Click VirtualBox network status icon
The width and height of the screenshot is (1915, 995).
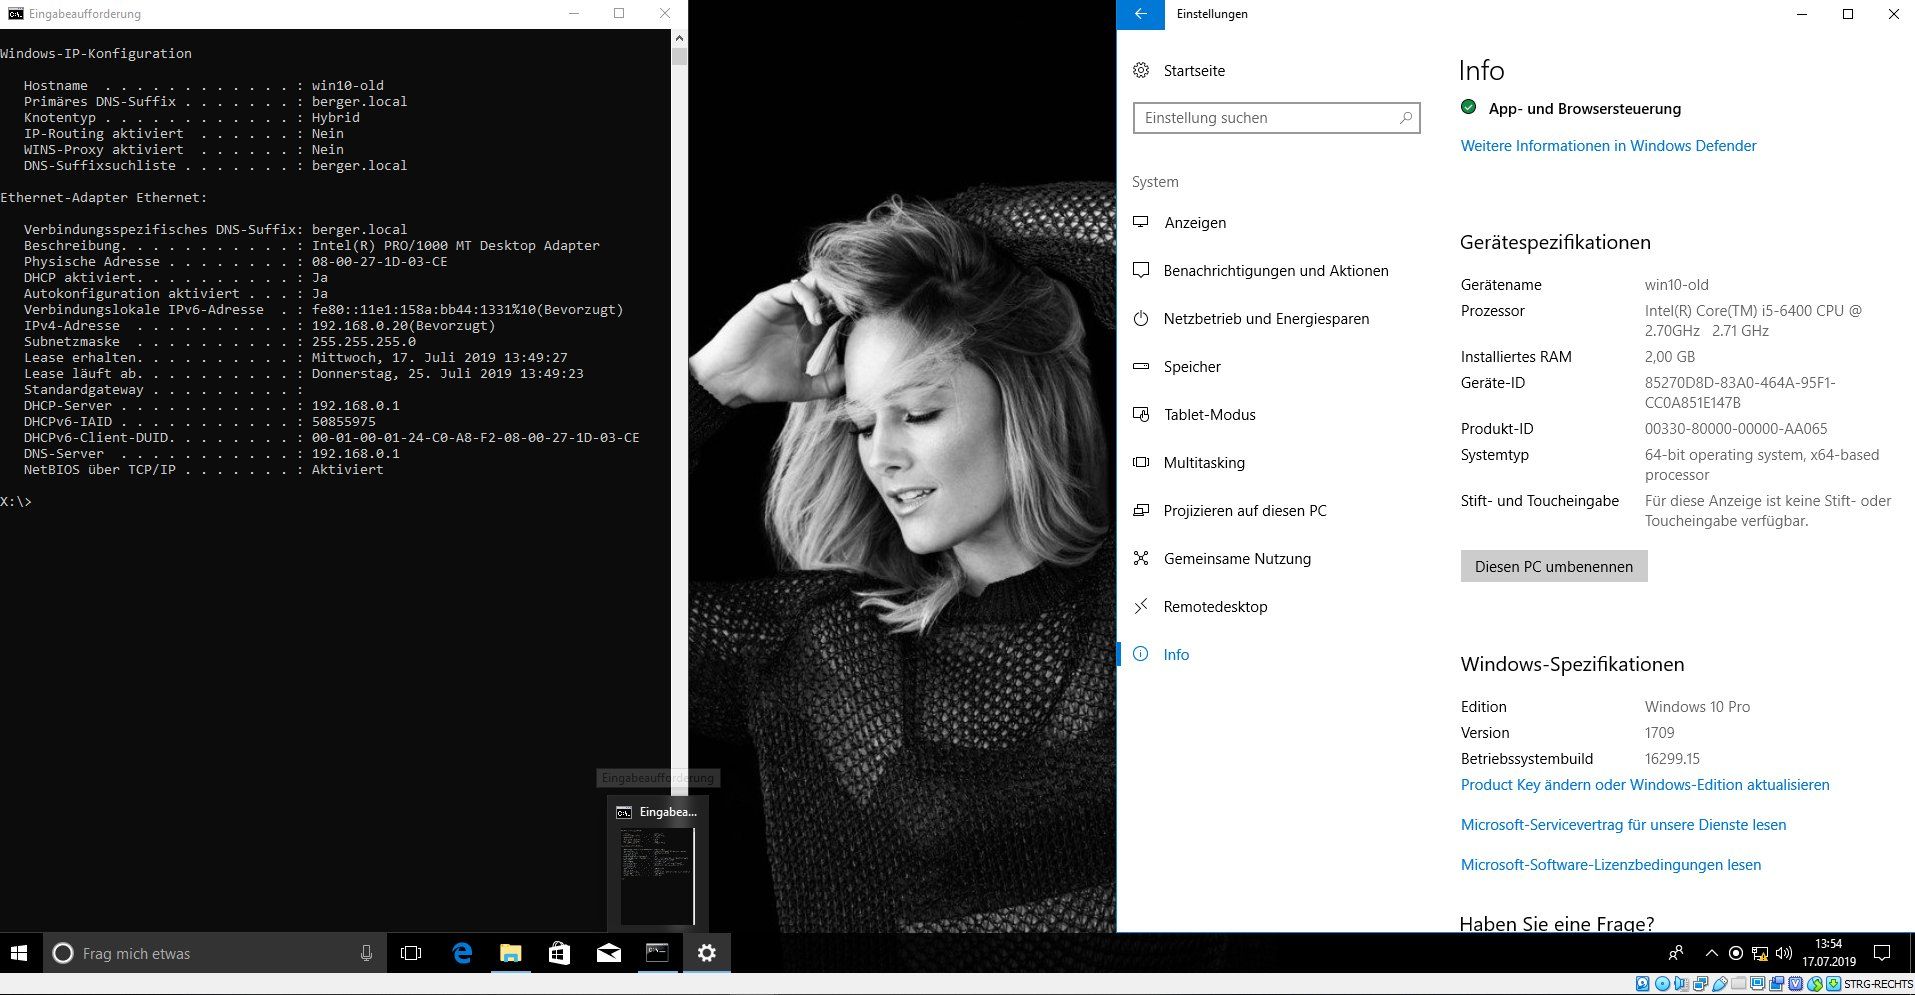coord(1700,984)
